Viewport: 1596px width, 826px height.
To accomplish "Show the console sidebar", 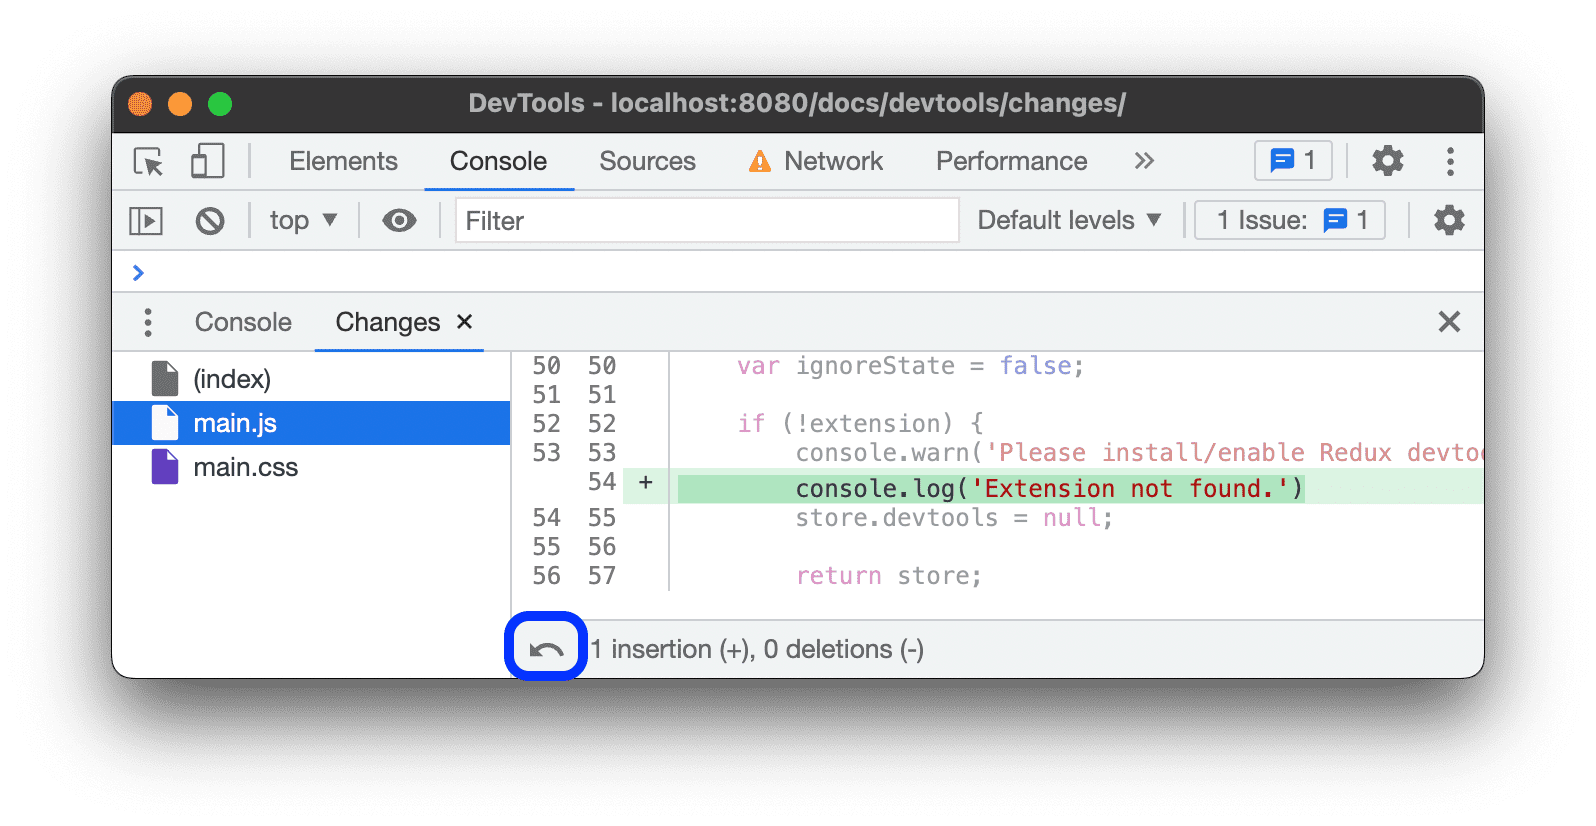I will (x=146, y=221).
